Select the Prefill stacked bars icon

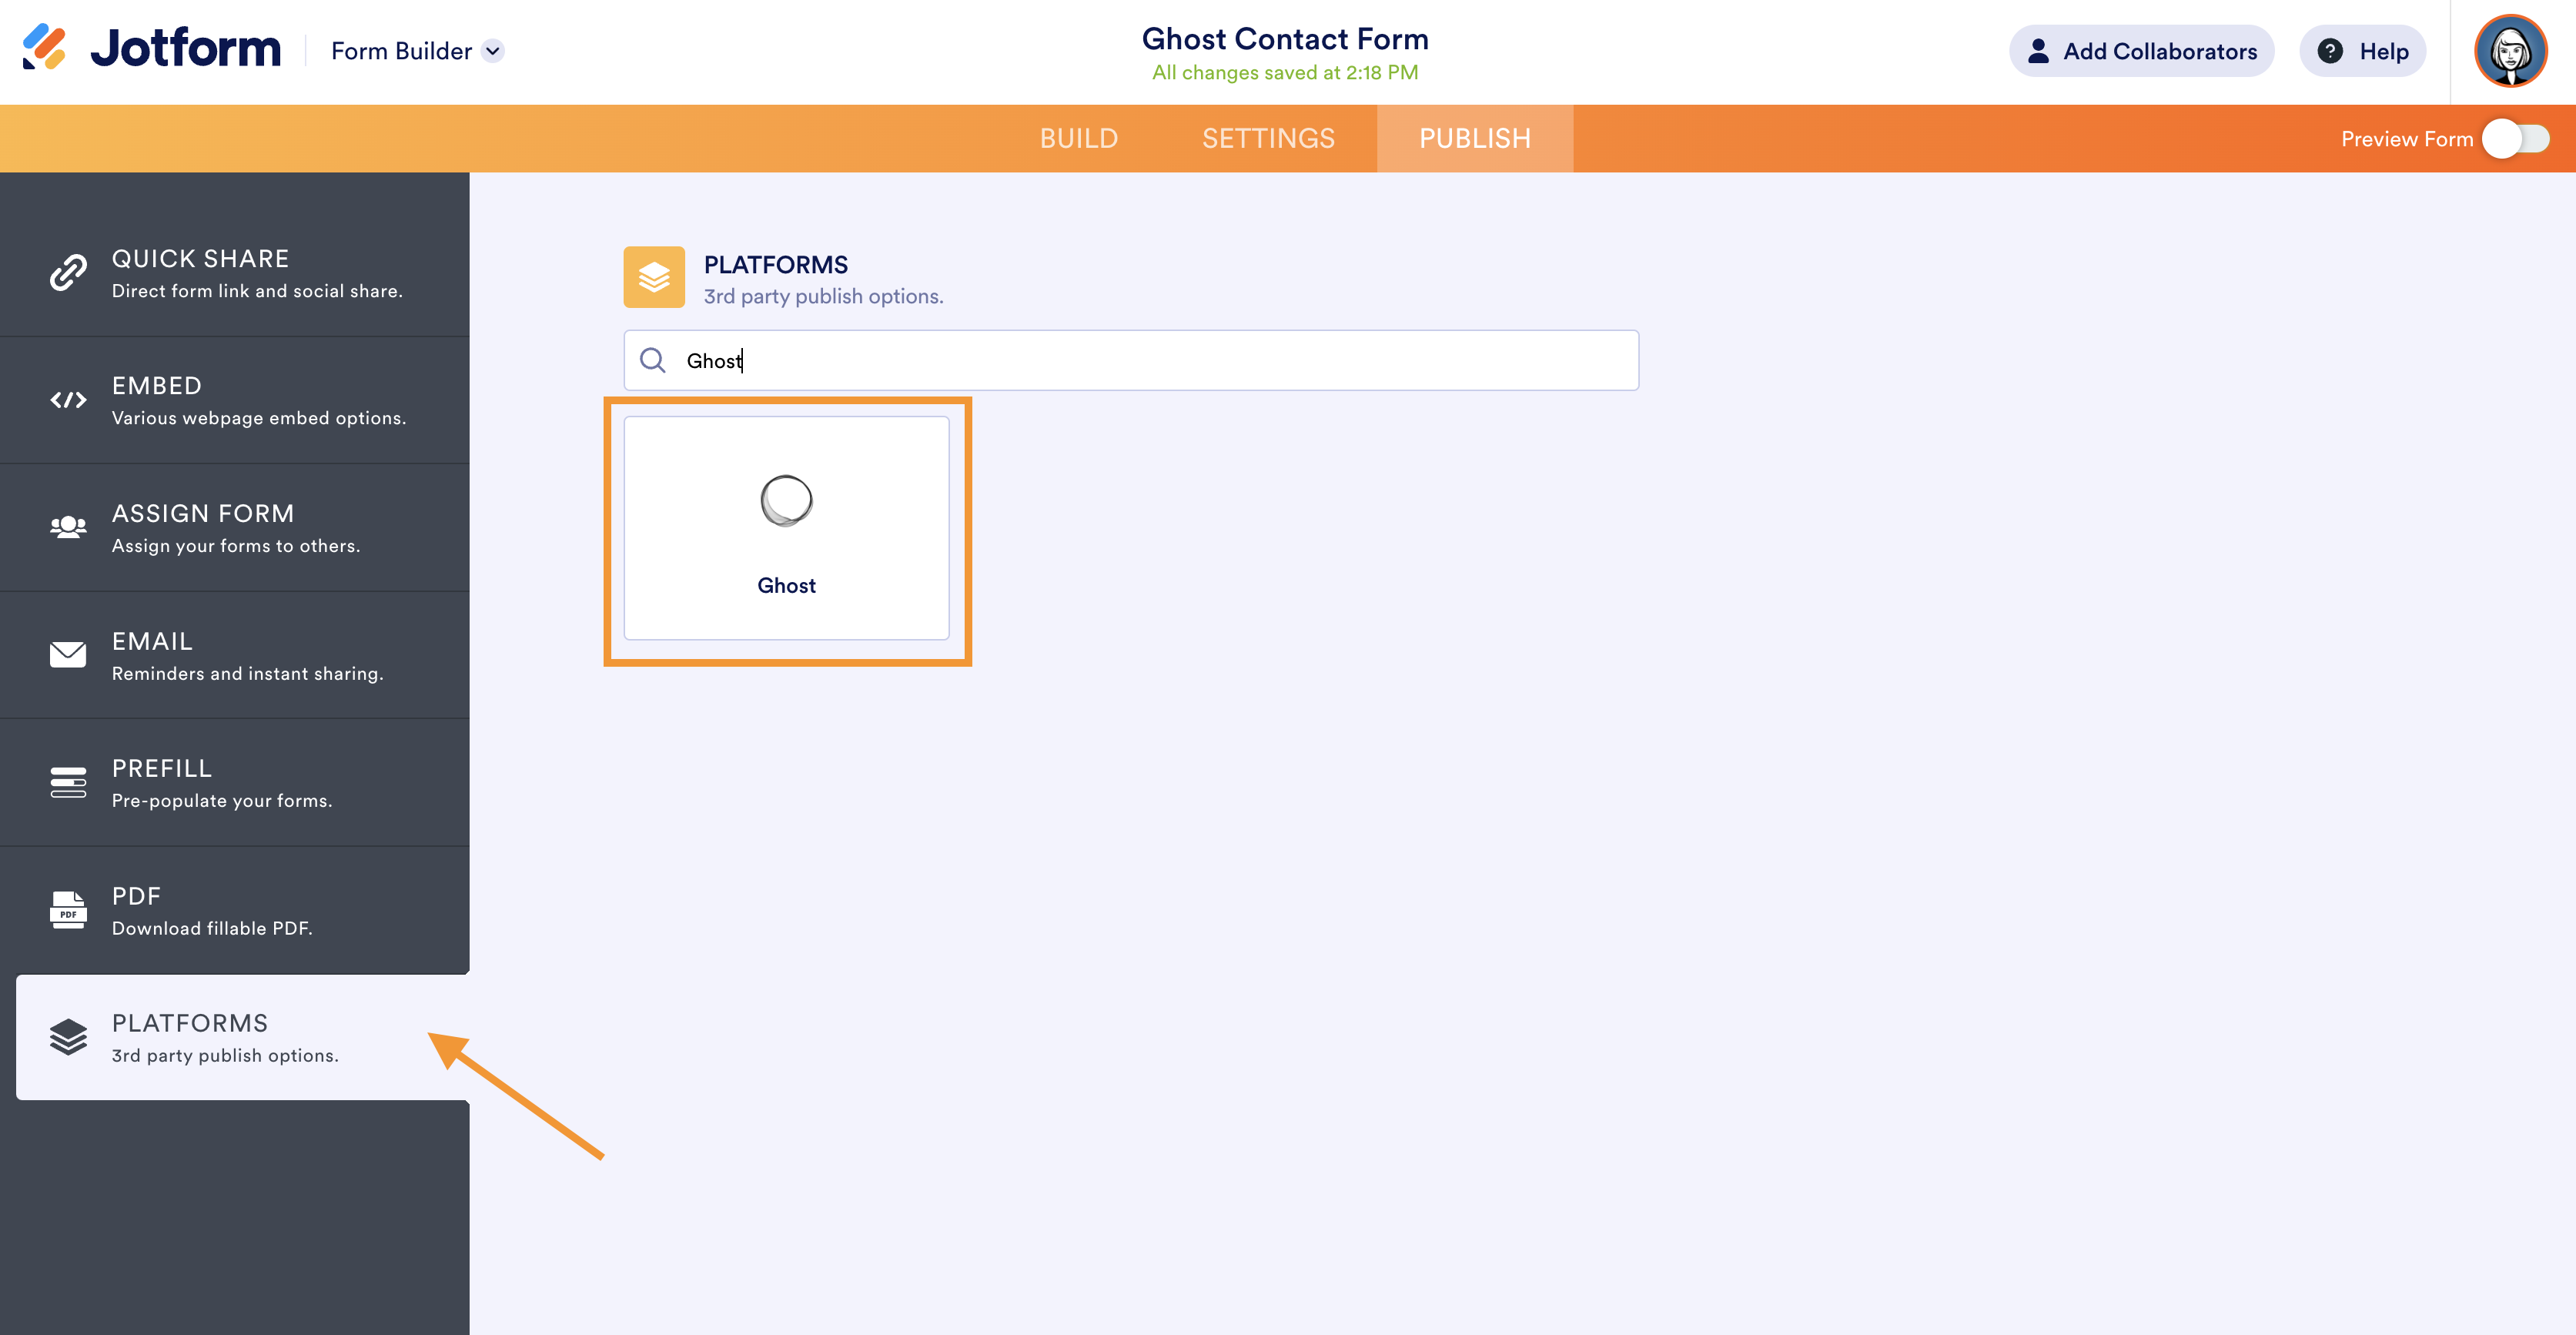tap(68, 782)
